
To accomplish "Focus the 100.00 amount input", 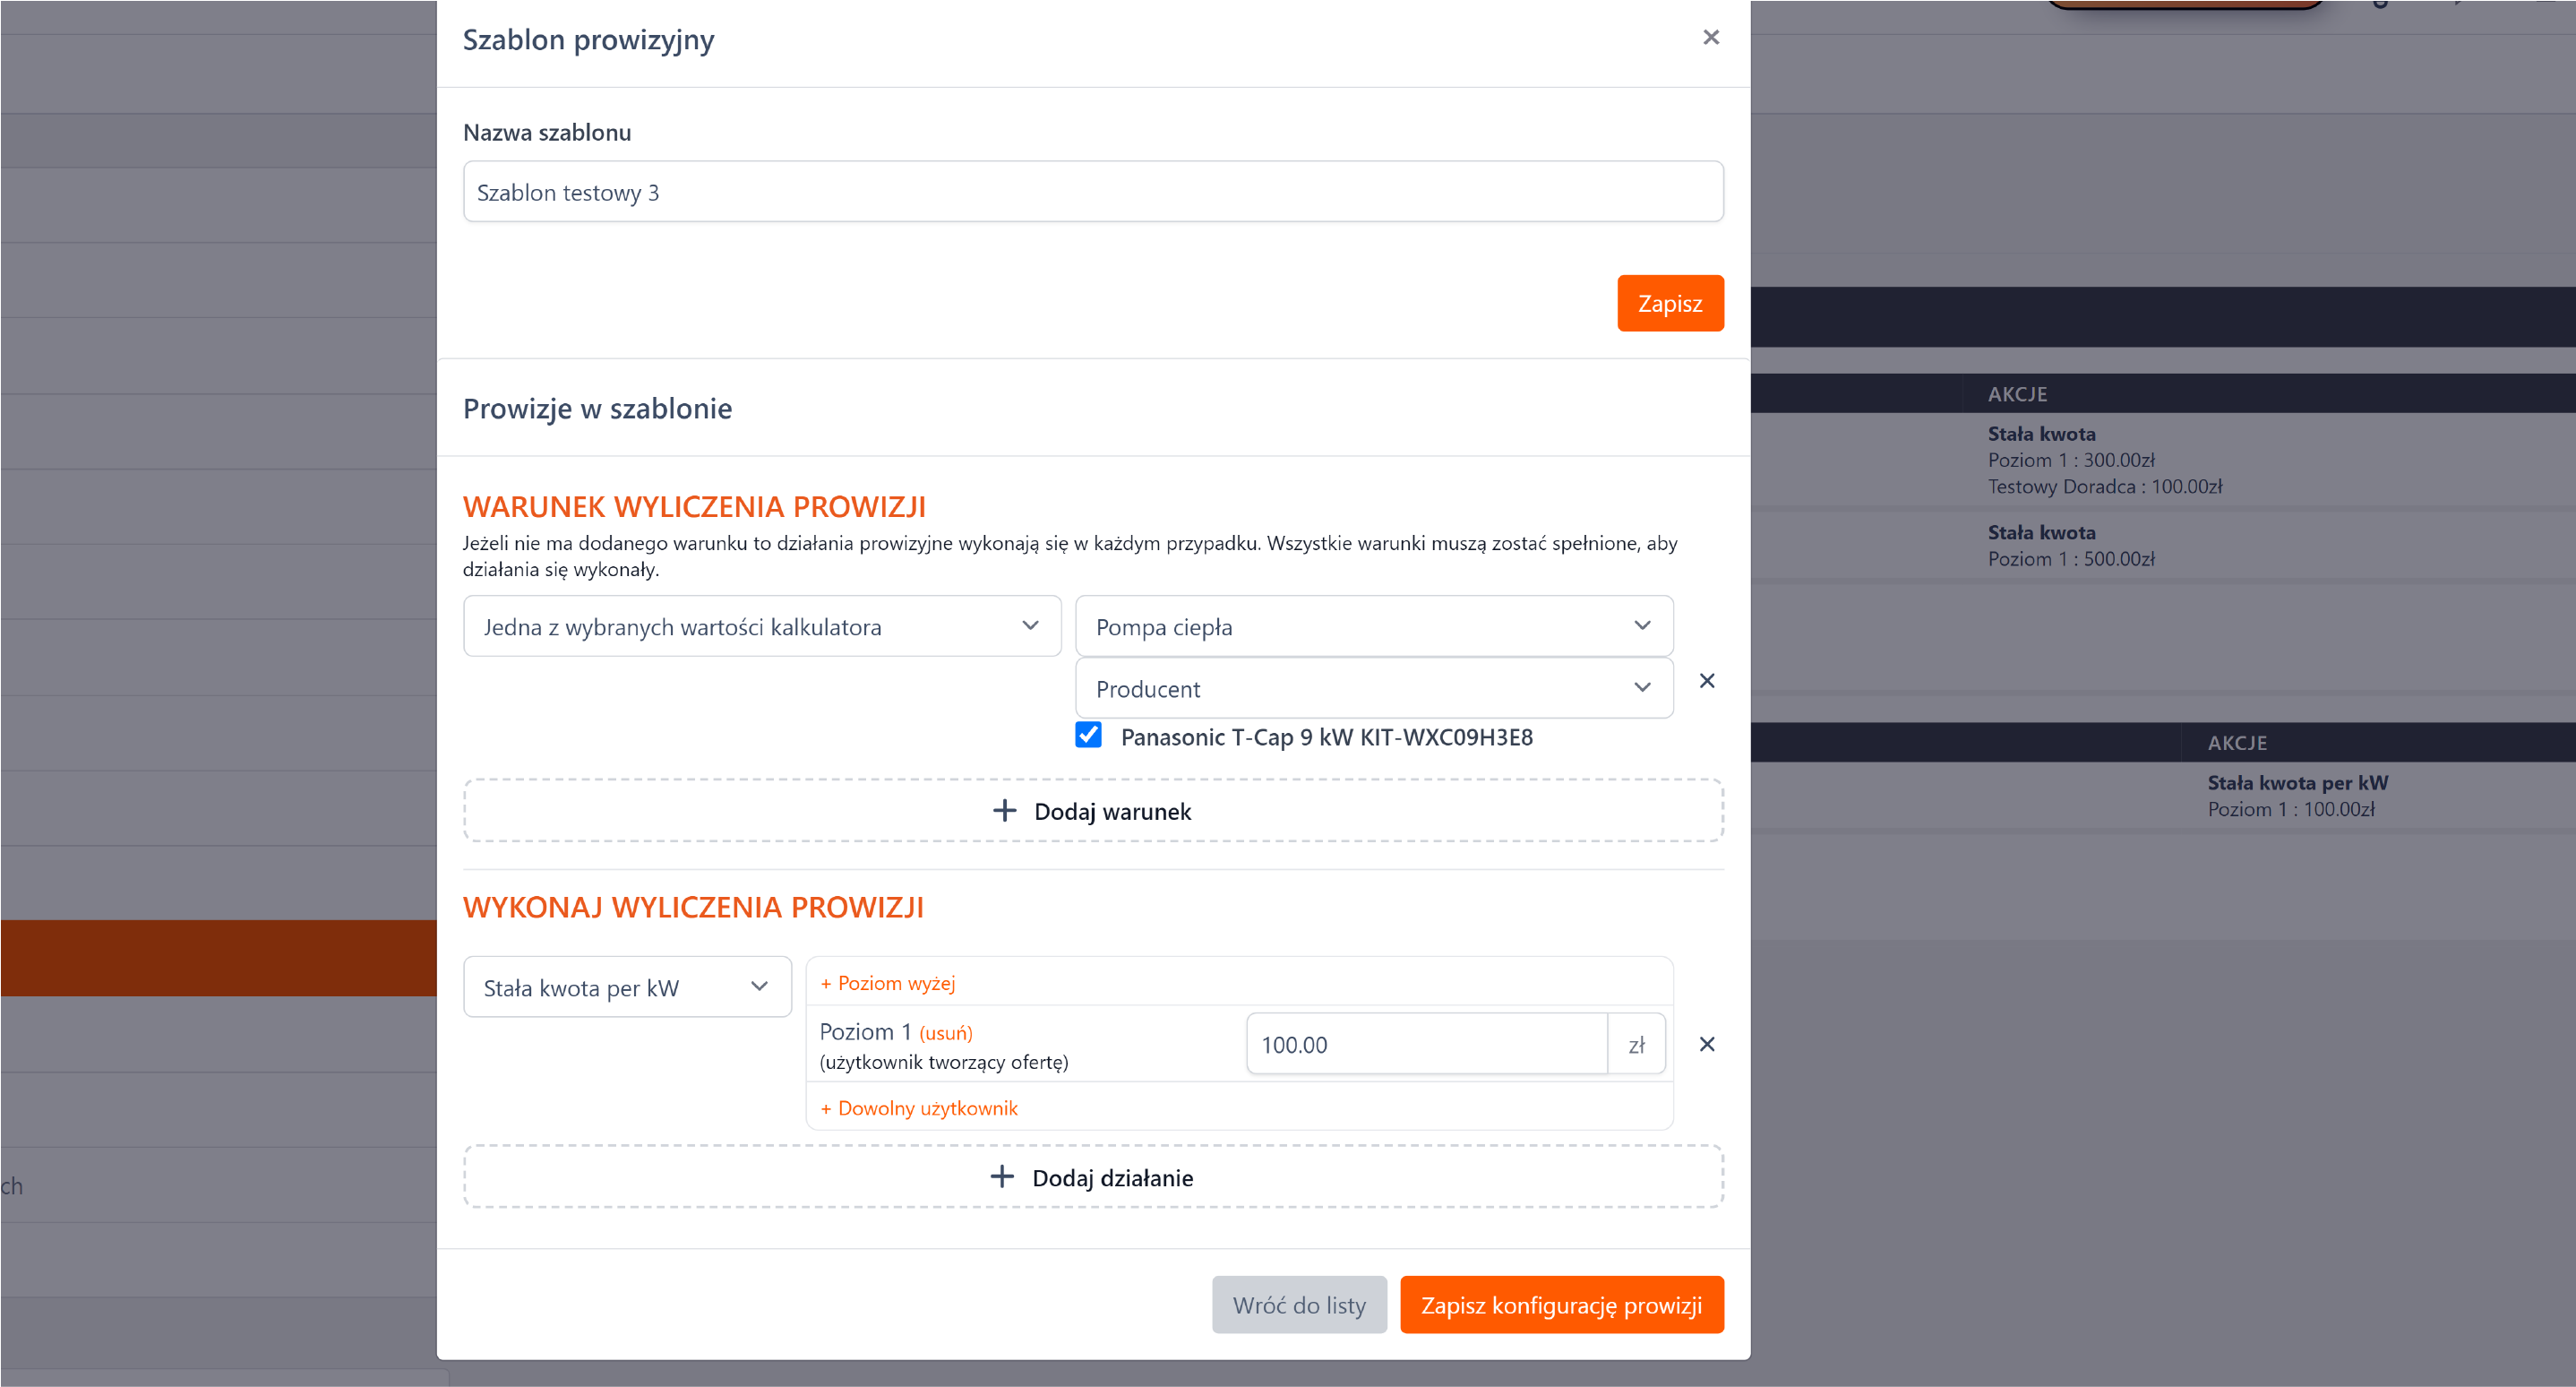I will (1426, 1044).
